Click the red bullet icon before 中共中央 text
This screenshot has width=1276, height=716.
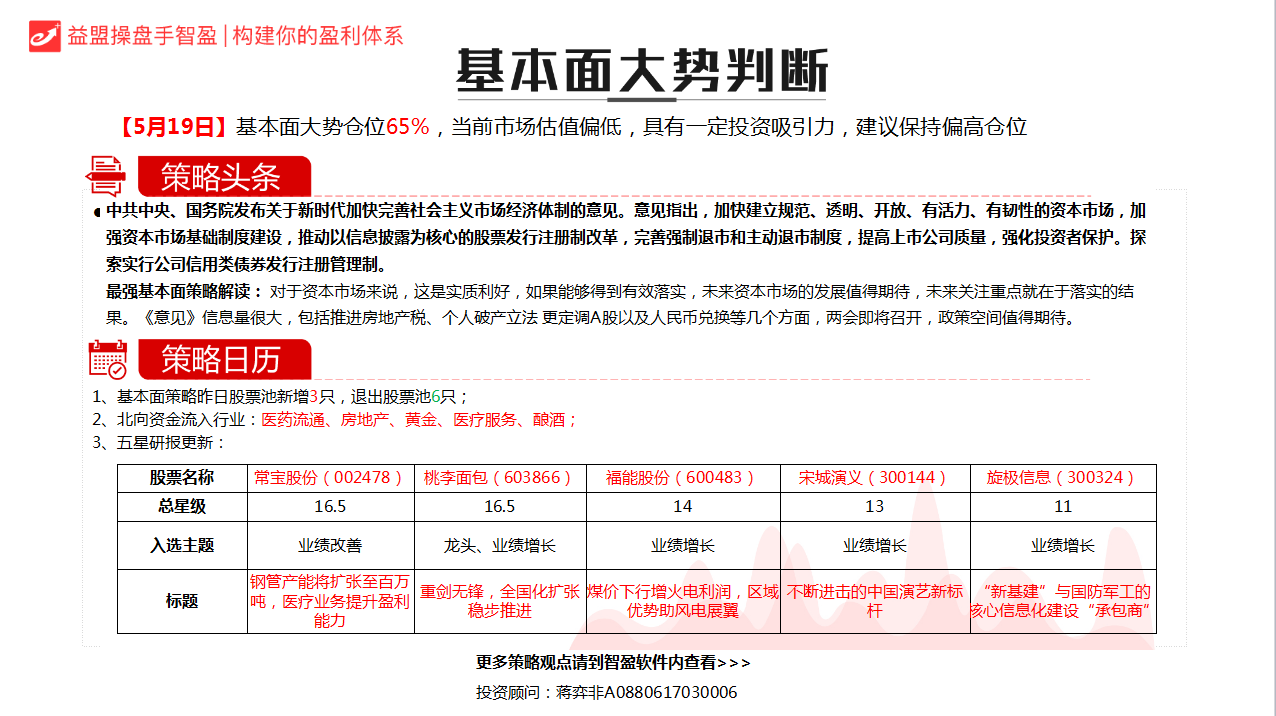97,210
